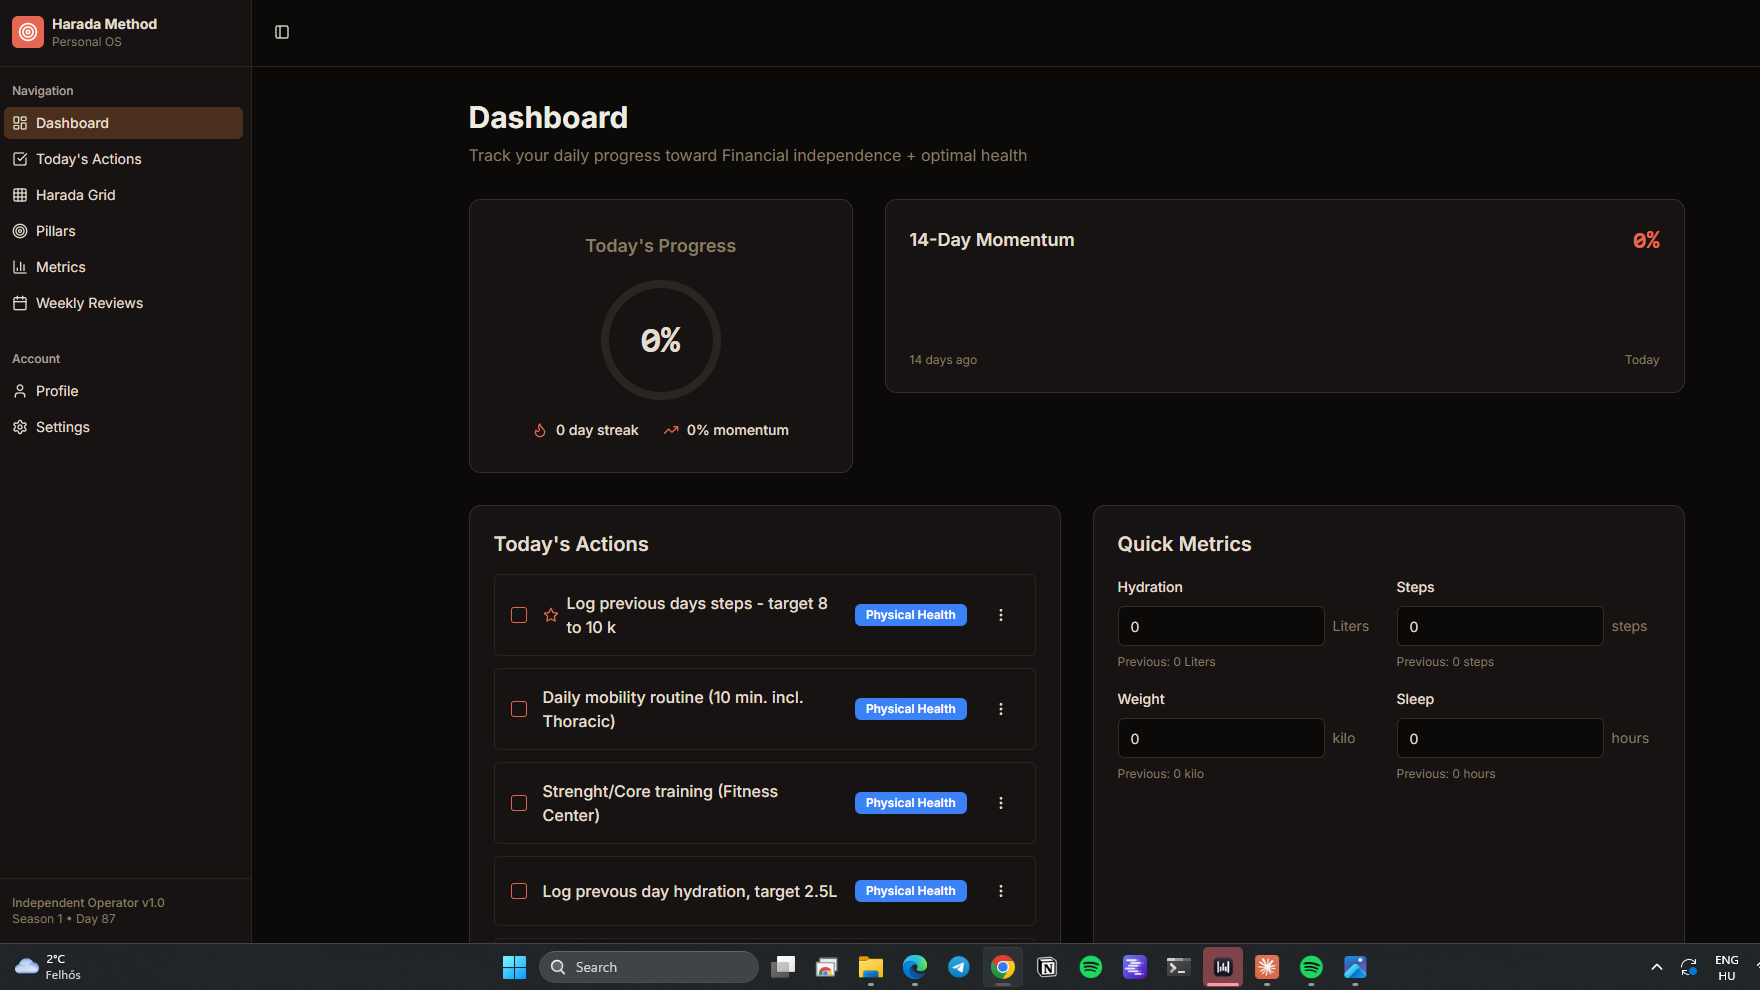Image resolution: width=1760 pixels, height=990 pixels.
Task: Click Physical Health tag on steps action
Action: (910, 615)
